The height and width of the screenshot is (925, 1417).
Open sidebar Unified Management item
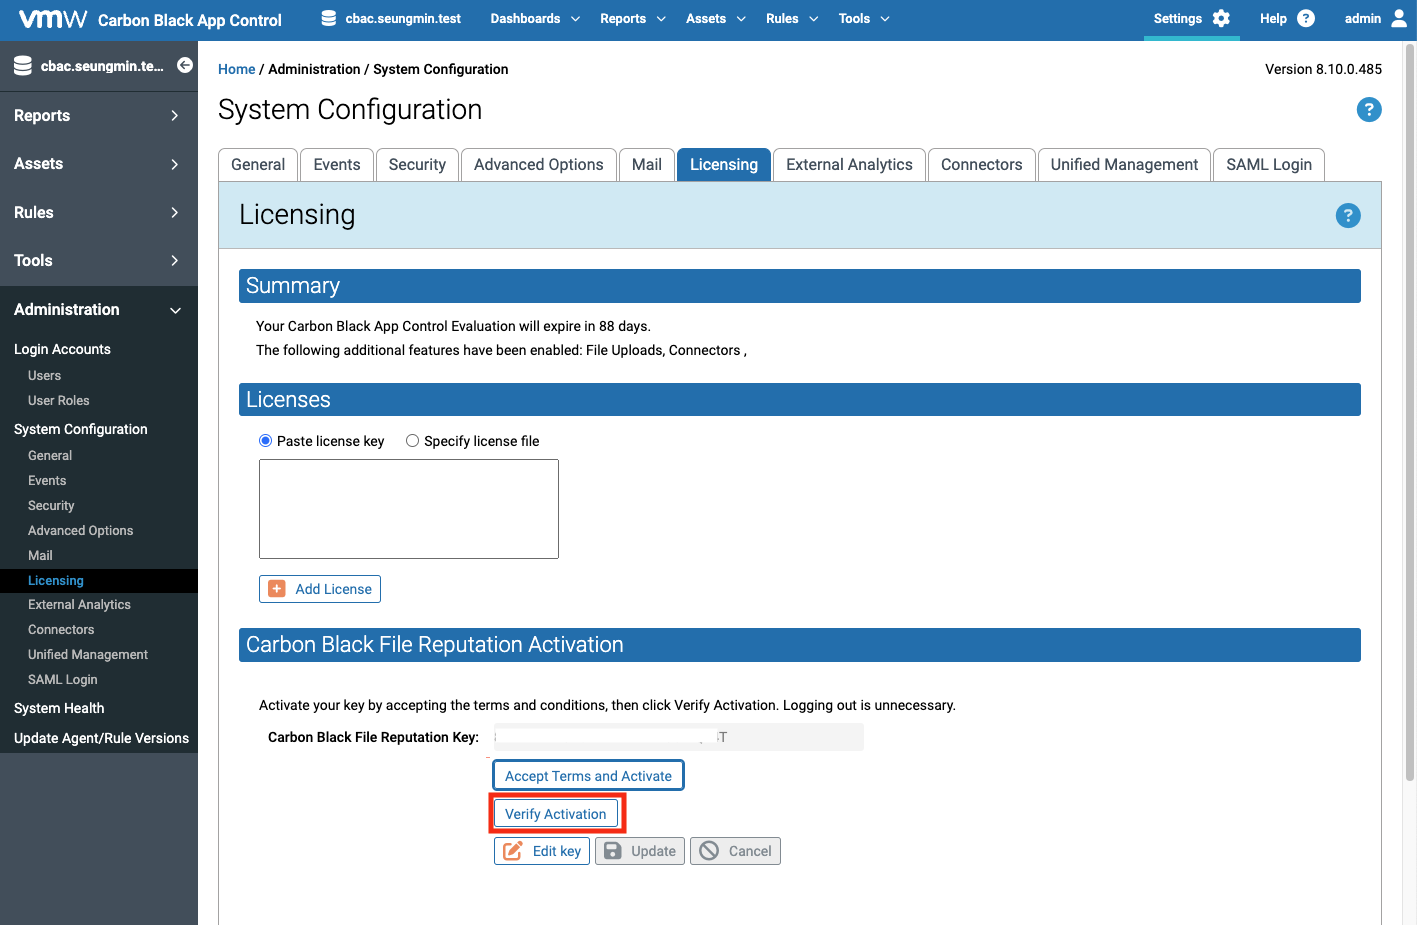pyautogui.click(x=88, y=655)
